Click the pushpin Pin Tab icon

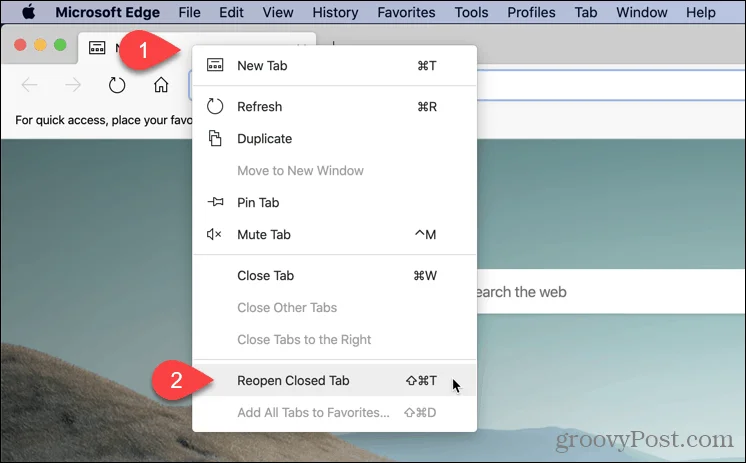pos(215,202)
